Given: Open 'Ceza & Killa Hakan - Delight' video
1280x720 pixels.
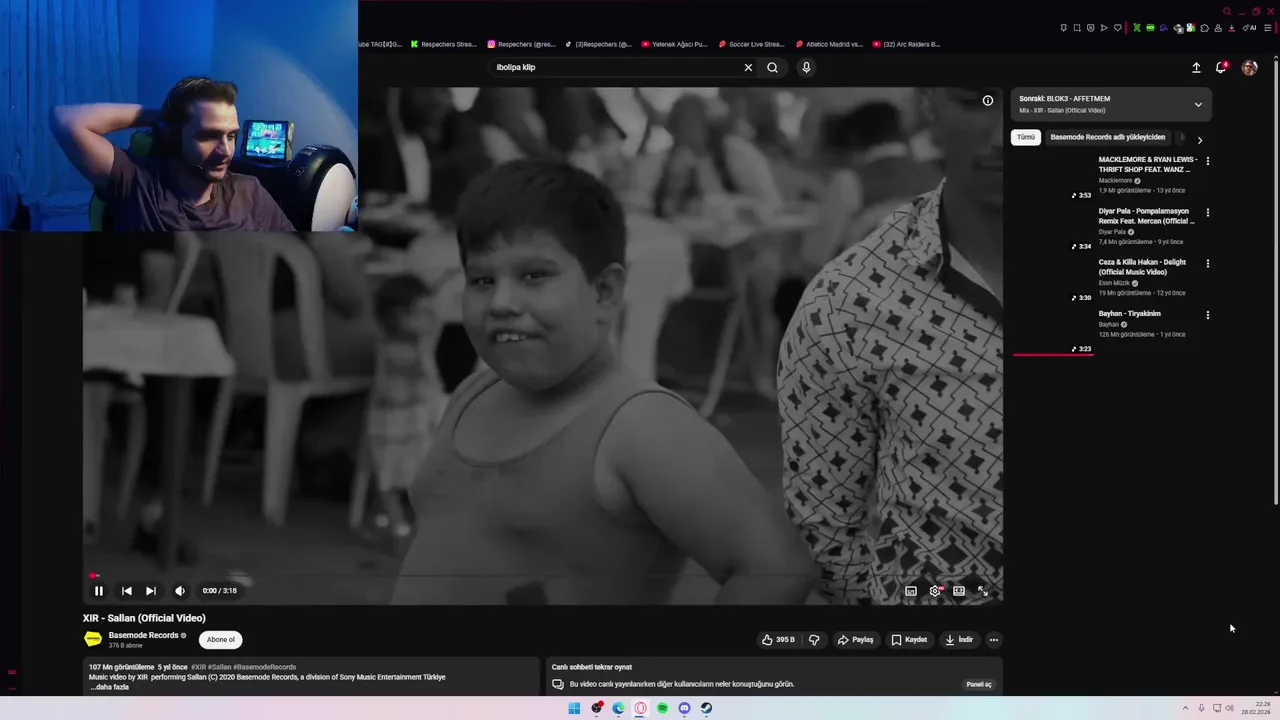Looking at the screenshot, I should click(x=1142, y=267).
